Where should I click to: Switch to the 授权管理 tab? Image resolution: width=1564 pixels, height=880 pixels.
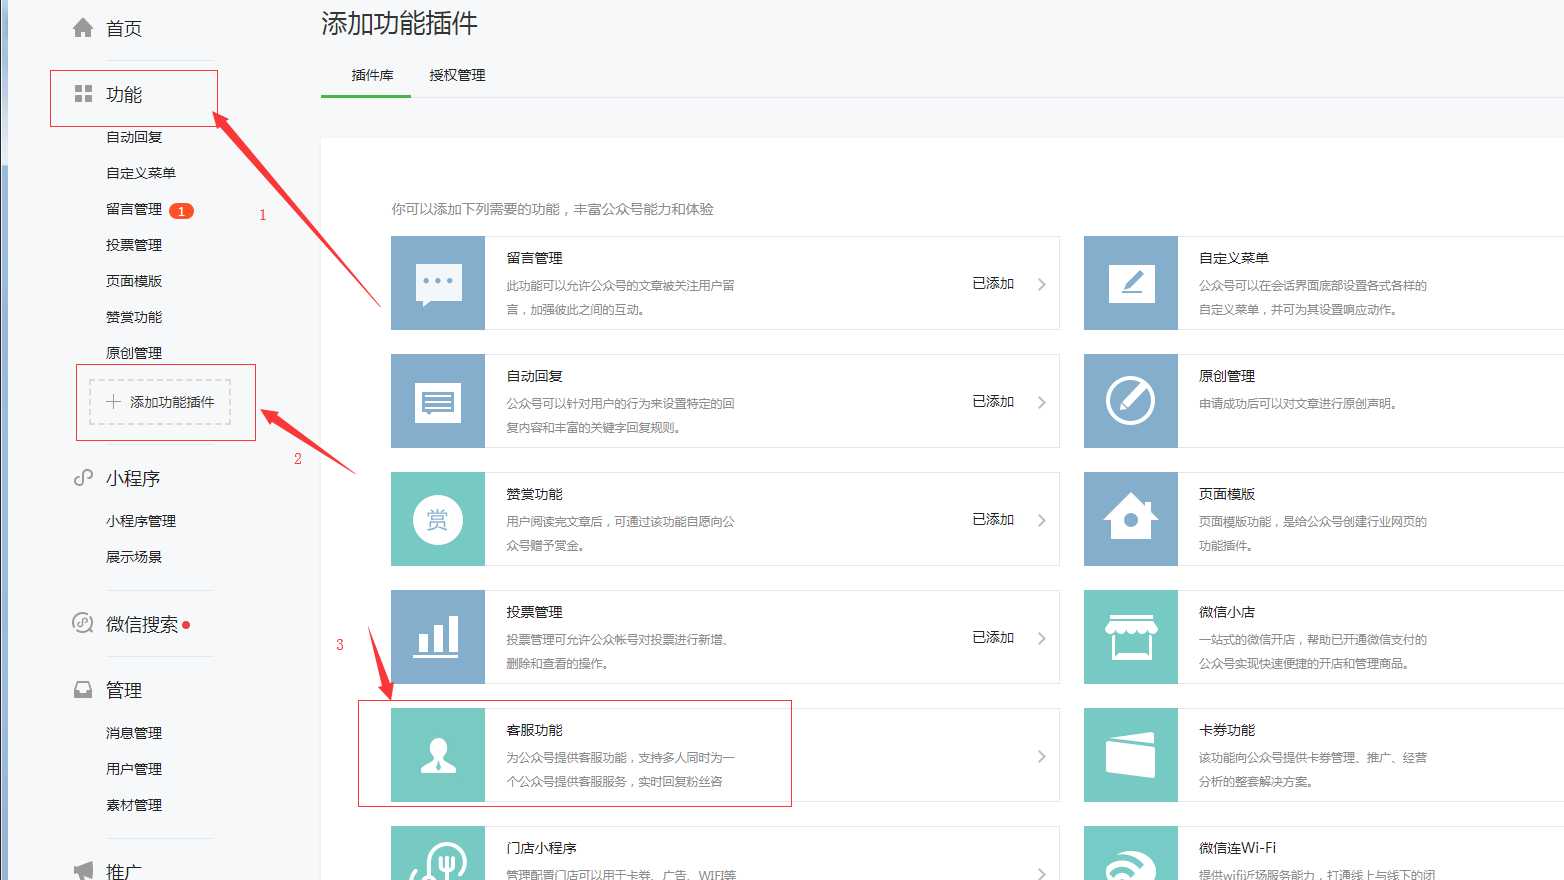[457, 75]
